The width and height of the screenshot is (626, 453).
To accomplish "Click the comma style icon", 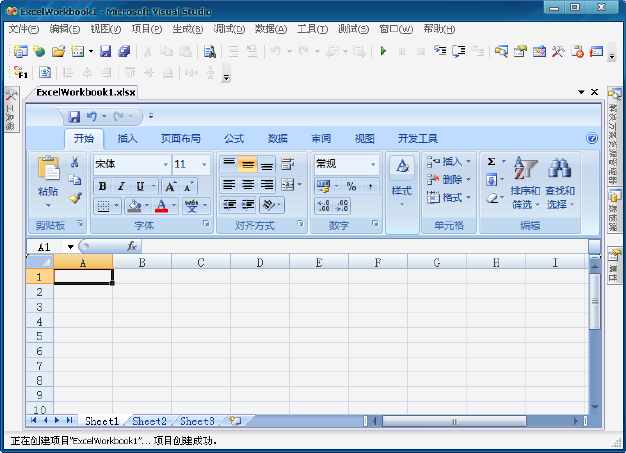I will point(370,186).
